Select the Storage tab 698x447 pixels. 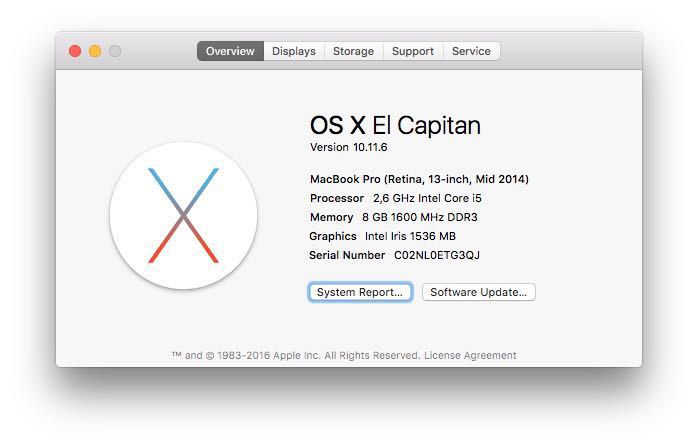353,51
